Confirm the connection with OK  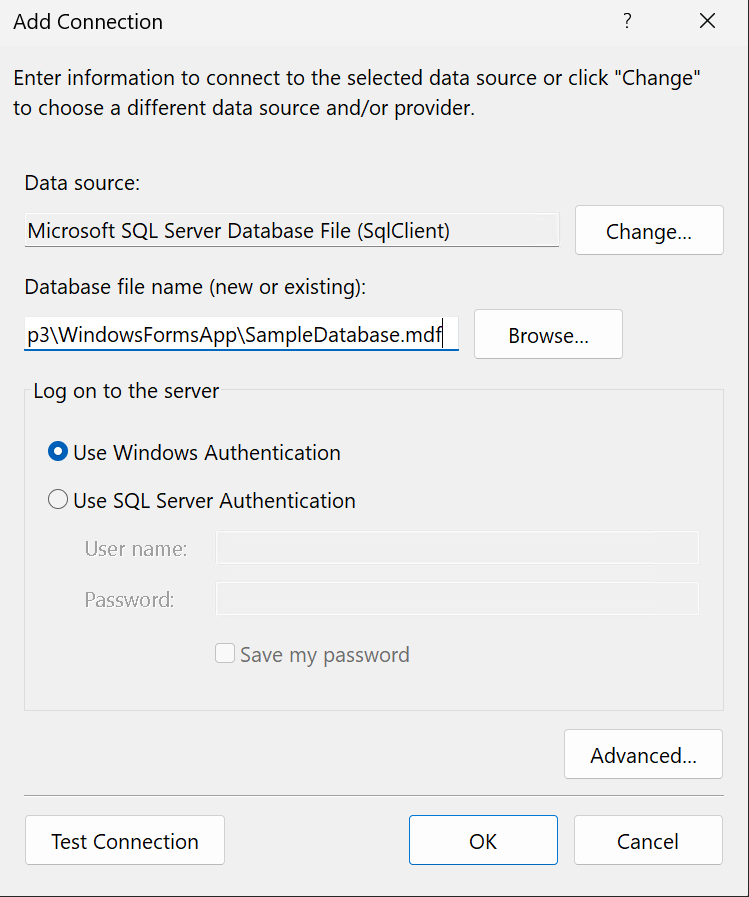(483, 840)
